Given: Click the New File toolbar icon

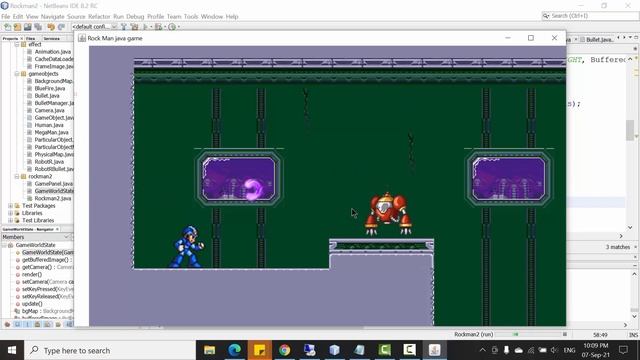Looking at the screenshot, I should pos(7,27).
